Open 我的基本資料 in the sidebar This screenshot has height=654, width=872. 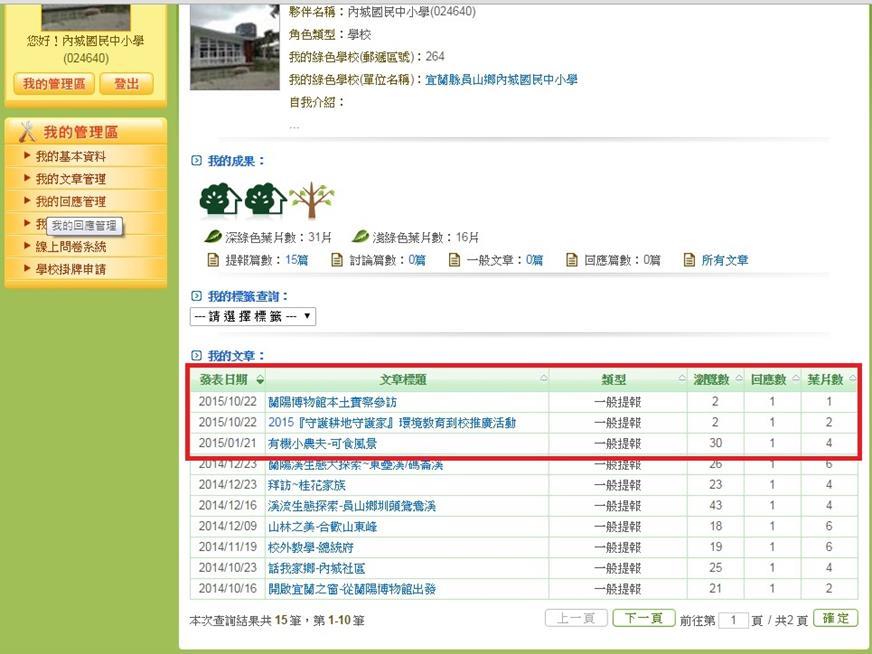(70, 157)
